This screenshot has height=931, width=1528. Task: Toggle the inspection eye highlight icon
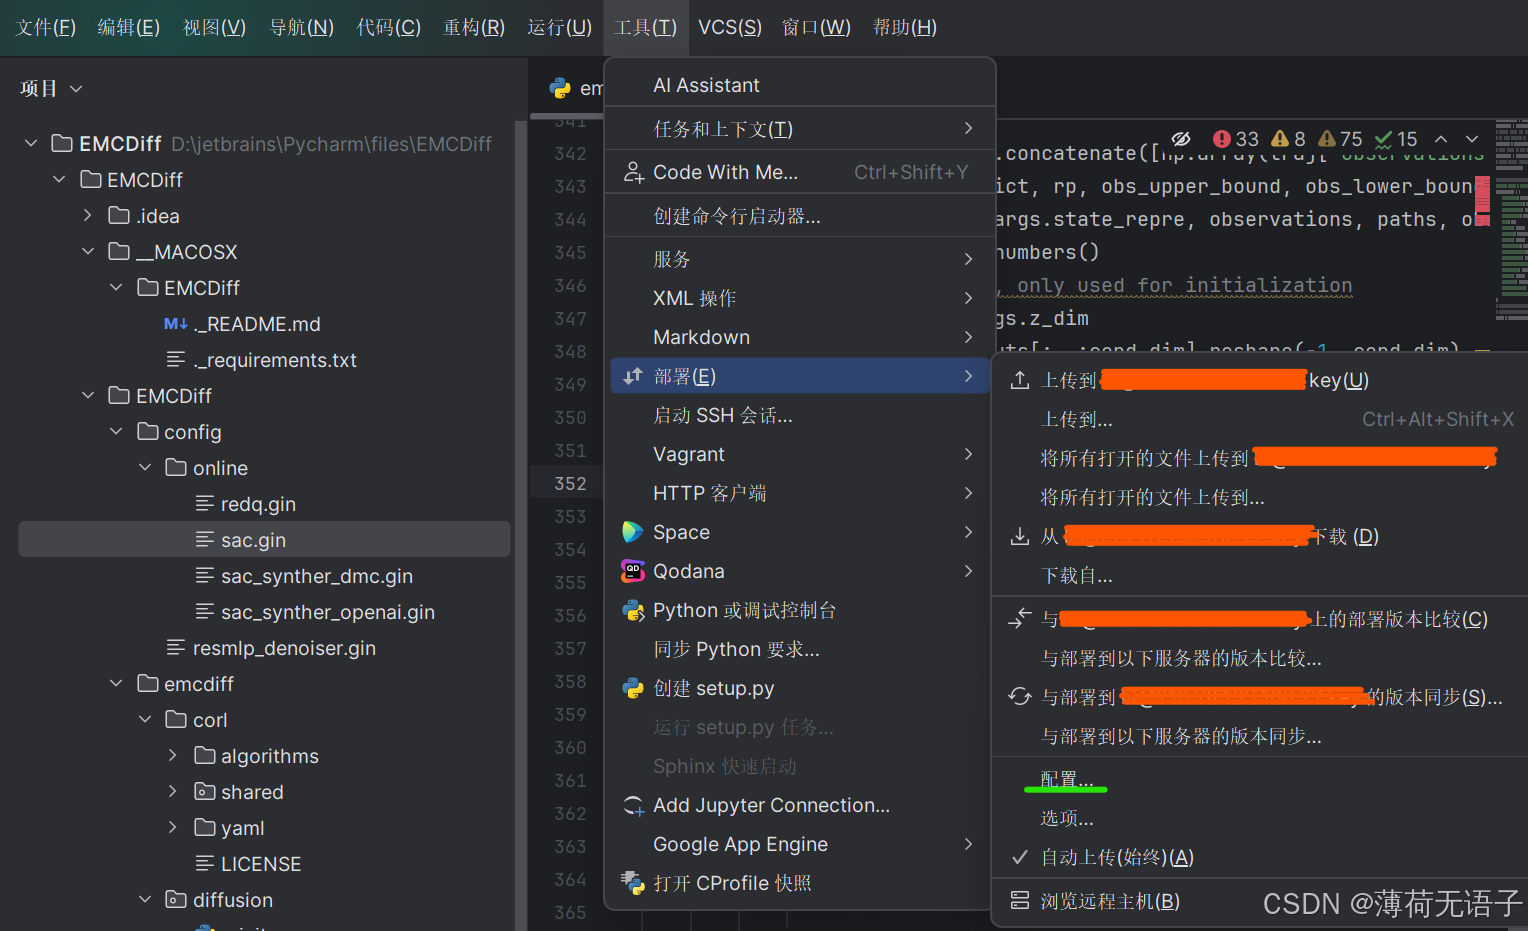pos(1181,139)
